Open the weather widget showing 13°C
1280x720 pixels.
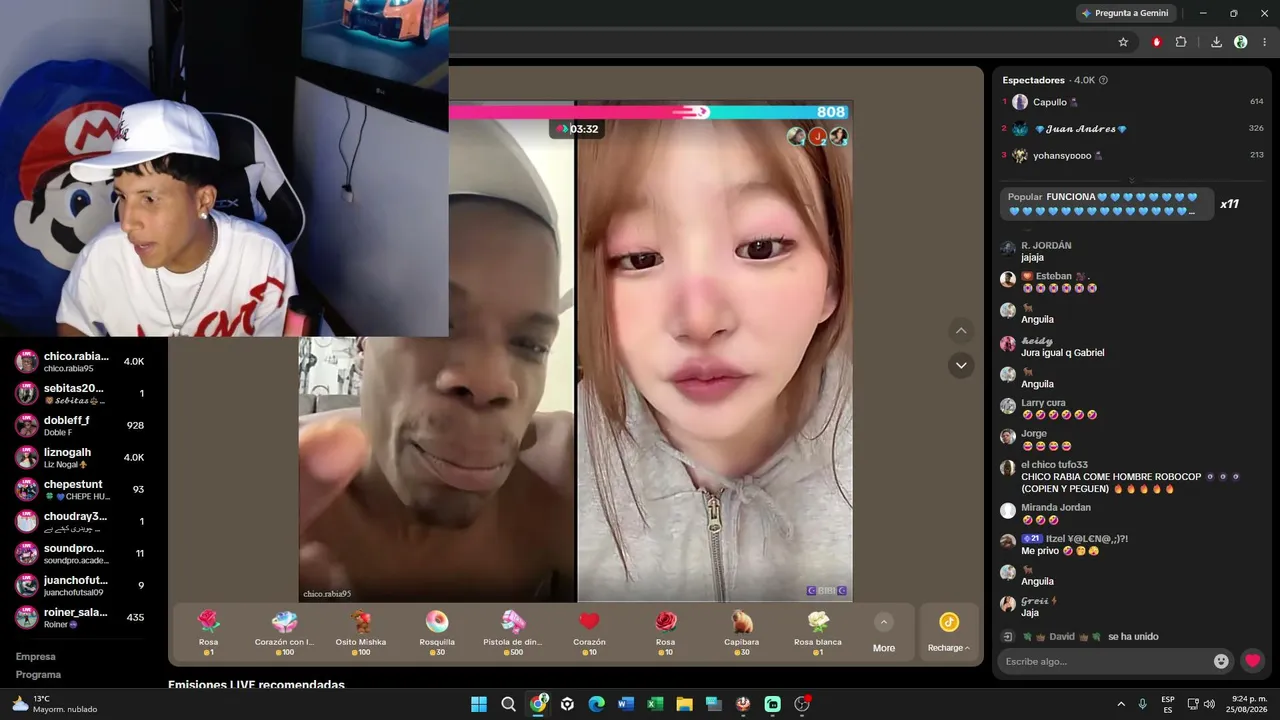[54, 704]
